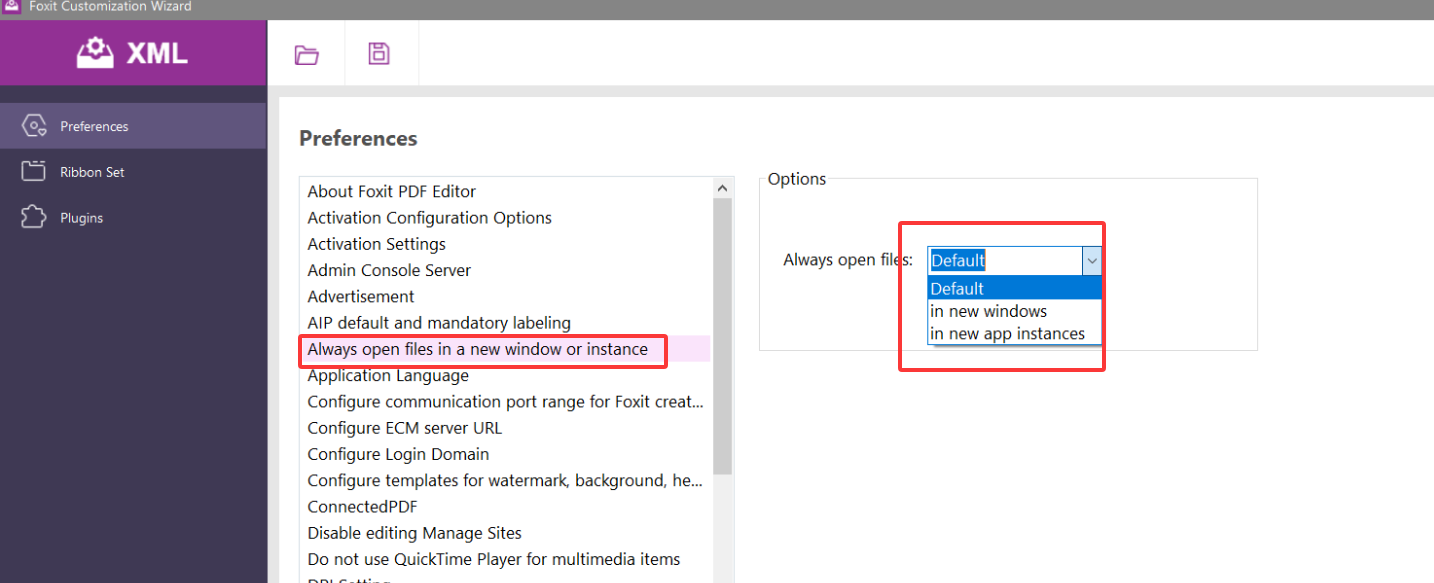Select 'Activation Settings' in the preferences list

[x=376, y=244]
